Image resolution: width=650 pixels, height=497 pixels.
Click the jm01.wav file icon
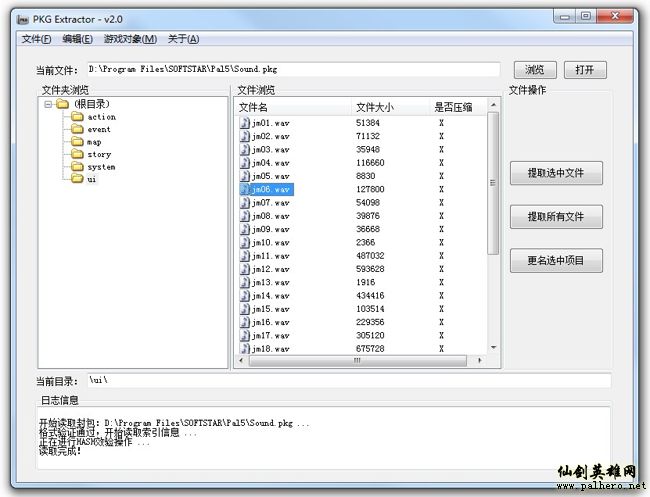(x=244, y=123)
